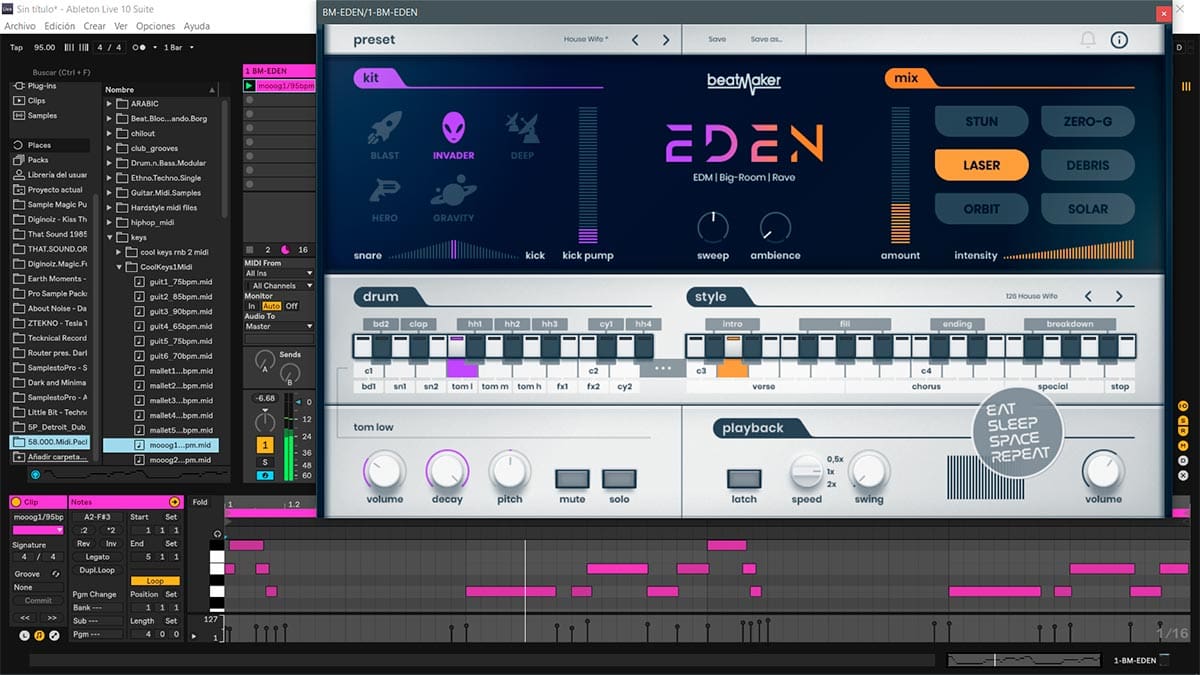This screenshot has height=675, width=1200.
Task: Click the piano roll headphone preview icon
Action: [218, 534]
